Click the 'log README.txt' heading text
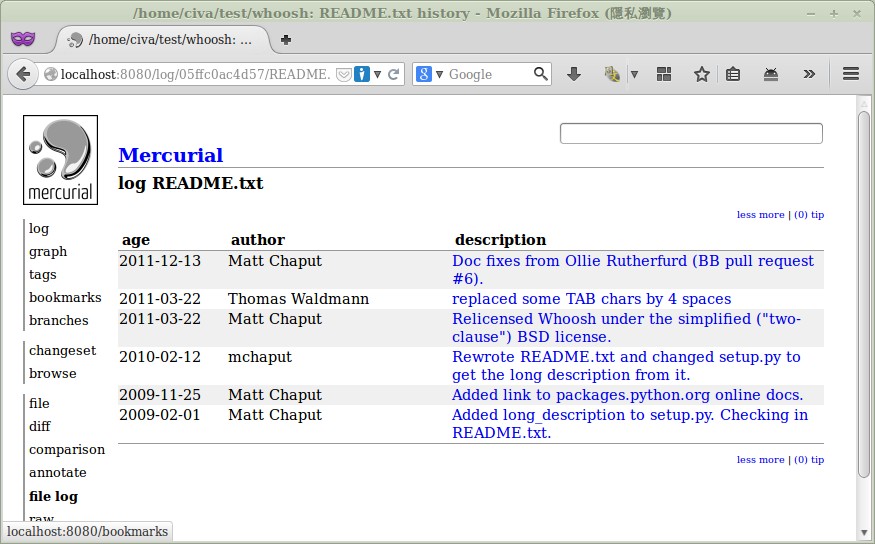Screen dimensions: 875x544 (x=191, y=183)
